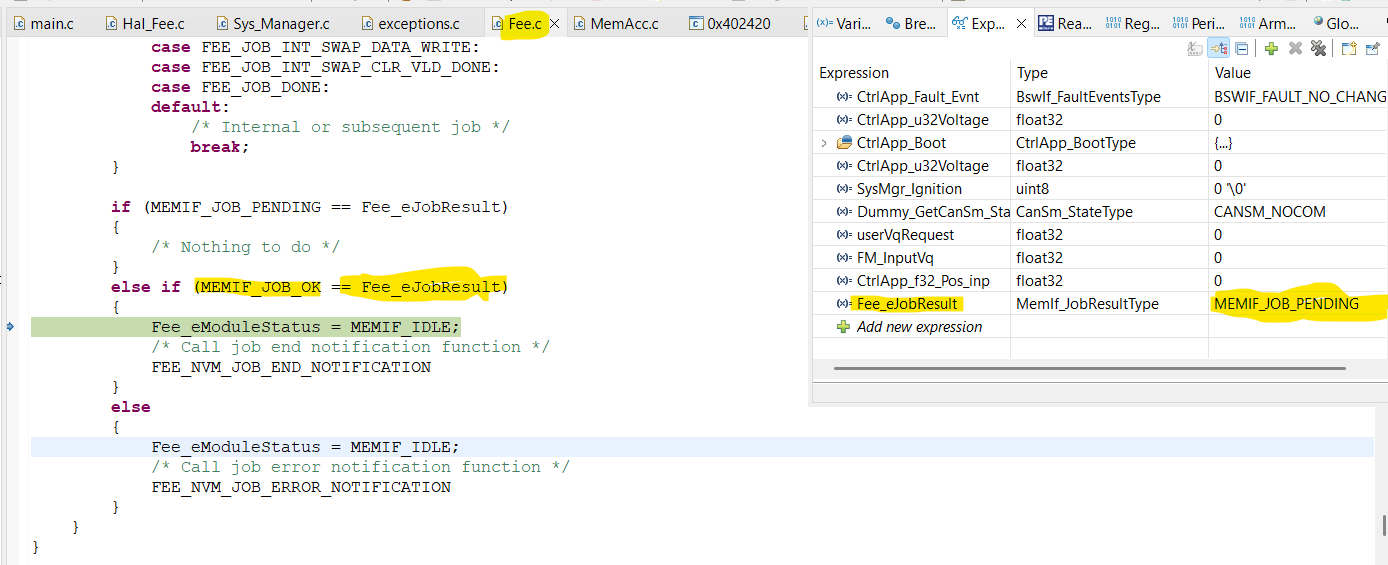The width and height of the screenshot is (1388, 565).
Task: Open the Rea... view tab with PE icon
Action: [1066, 23]
